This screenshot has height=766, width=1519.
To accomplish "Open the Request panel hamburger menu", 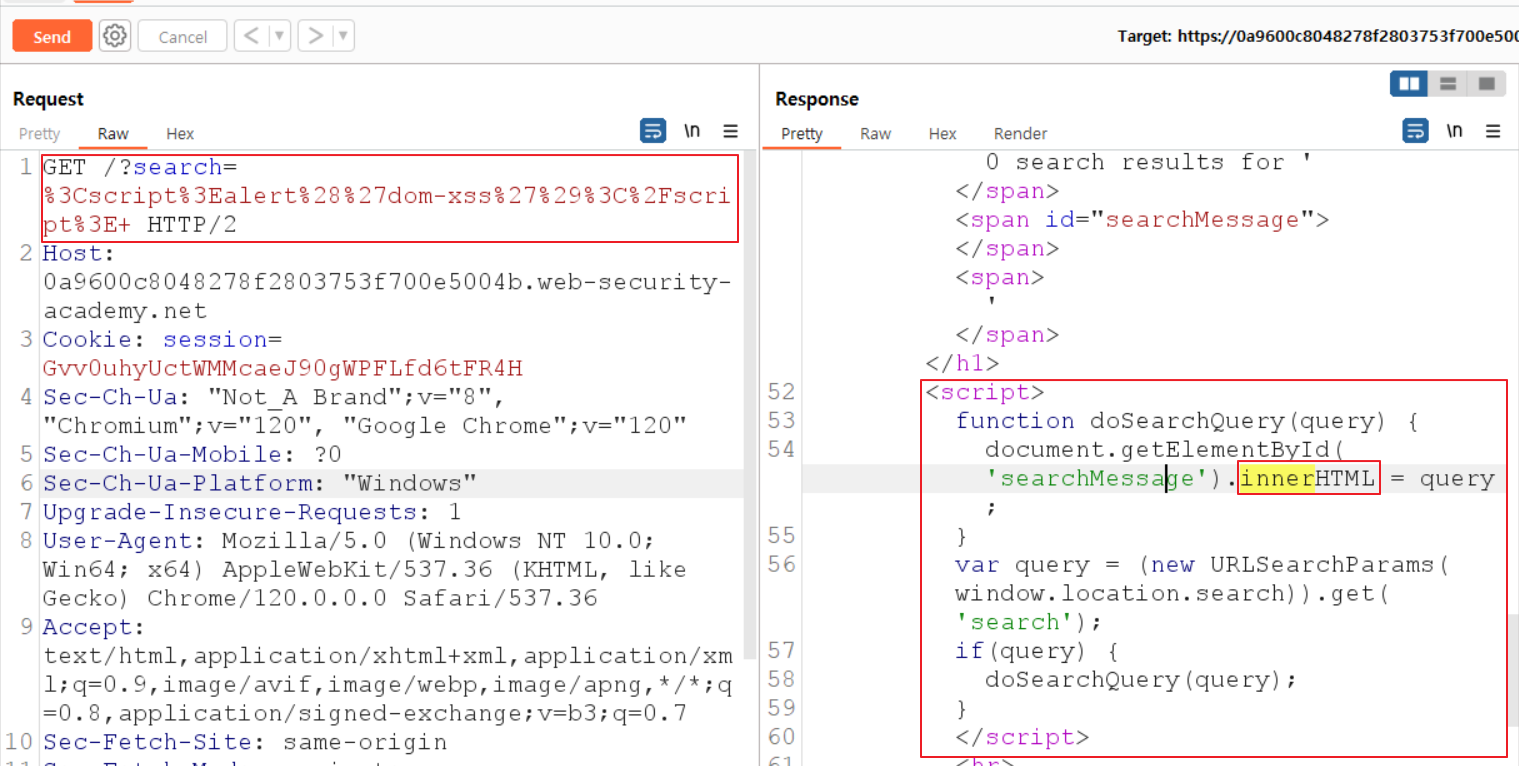I will (x=731, y=131).
